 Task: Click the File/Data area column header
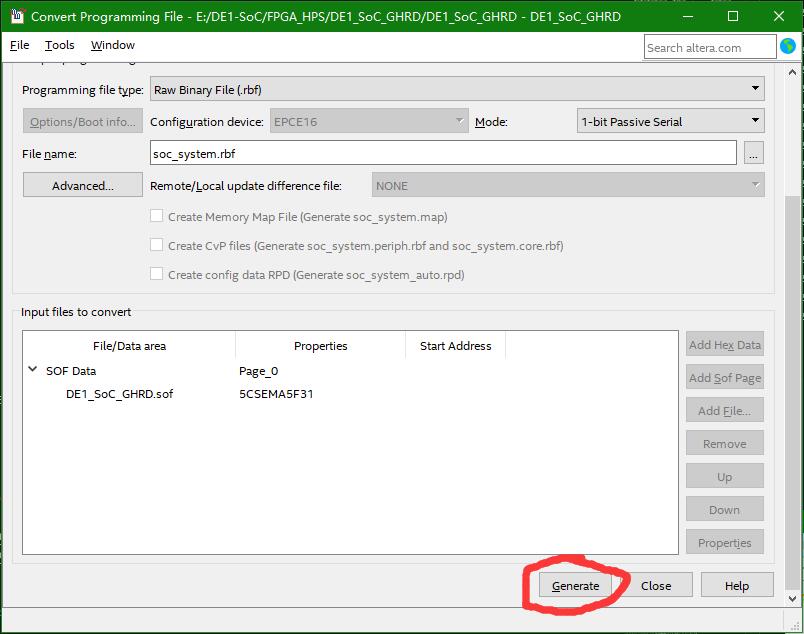(129, 345)
